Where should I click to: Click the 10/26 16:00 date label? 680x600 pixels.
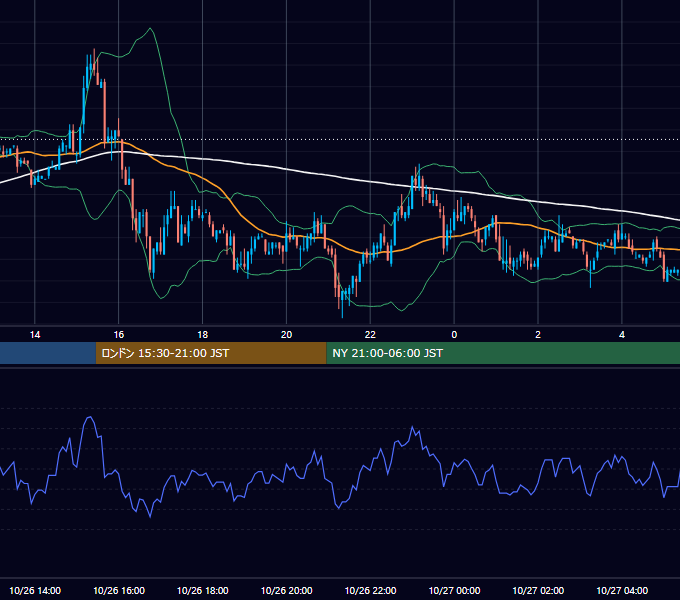(119, 590)
